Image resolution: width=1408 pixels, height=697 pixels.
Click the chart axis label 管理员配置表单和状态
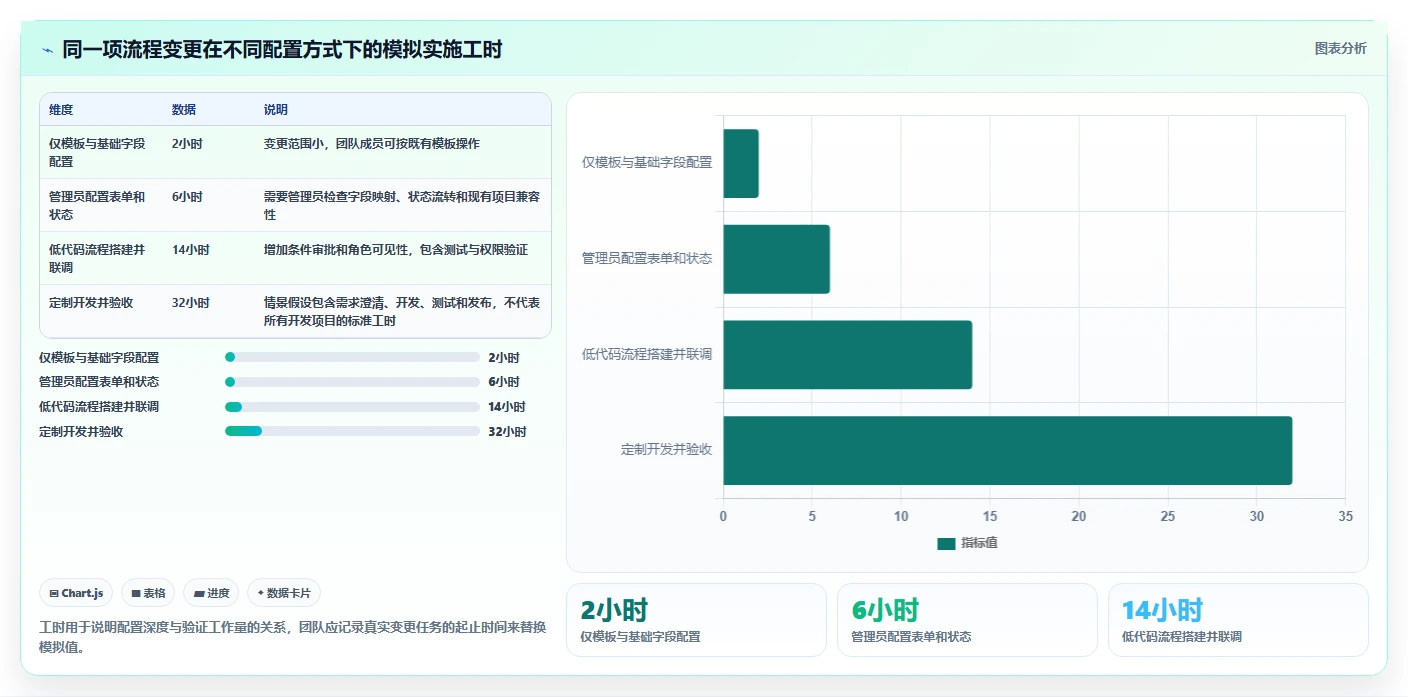tap(647, 258)
